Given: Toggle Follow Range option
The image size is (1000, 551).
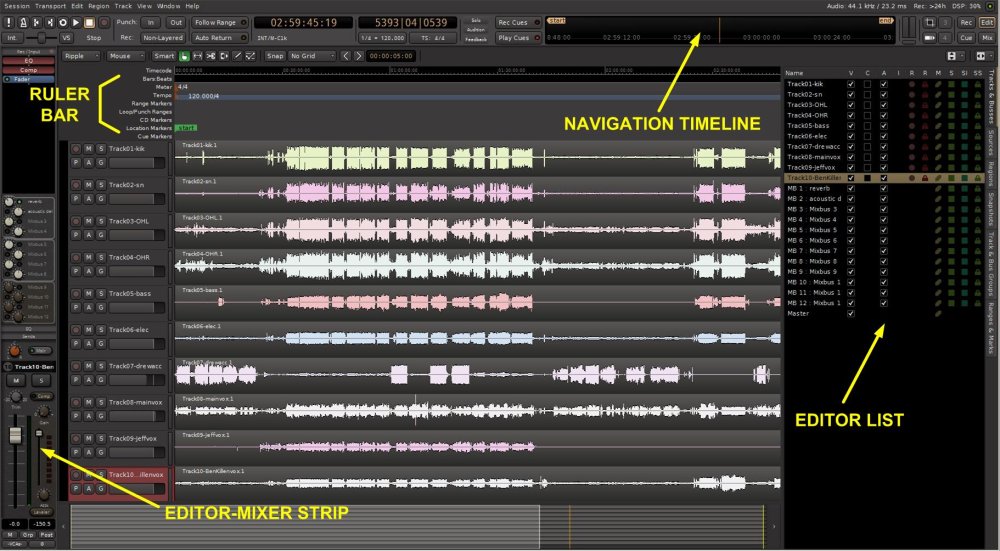Looking at the screenshot, I should tap(220, 22).
